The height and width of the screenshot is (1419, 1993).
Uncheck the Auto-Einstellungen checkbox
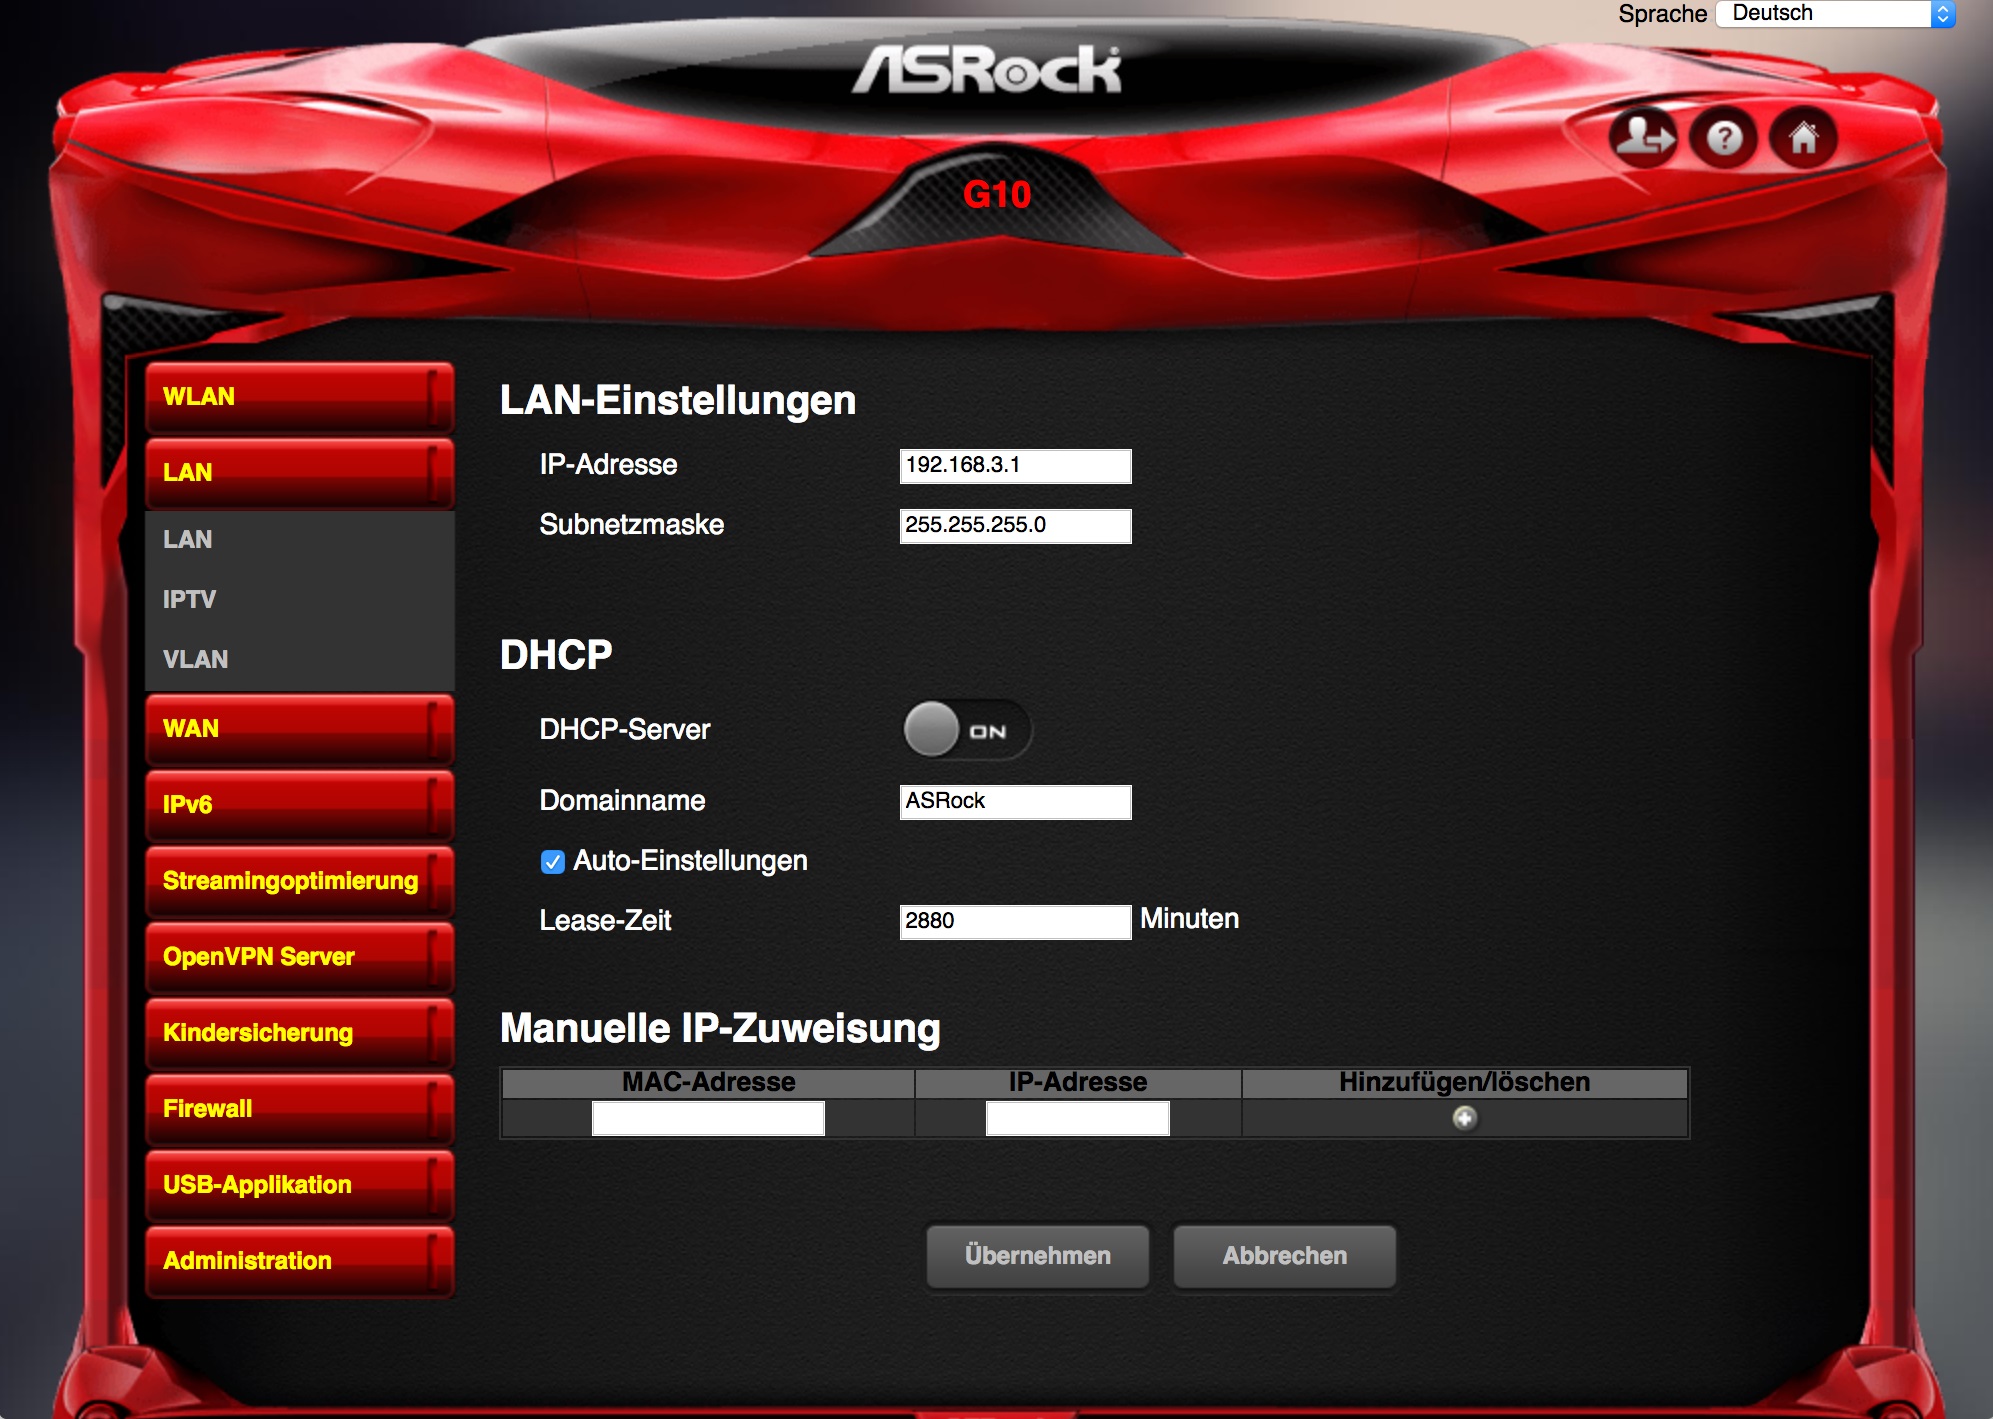[552, 862]
